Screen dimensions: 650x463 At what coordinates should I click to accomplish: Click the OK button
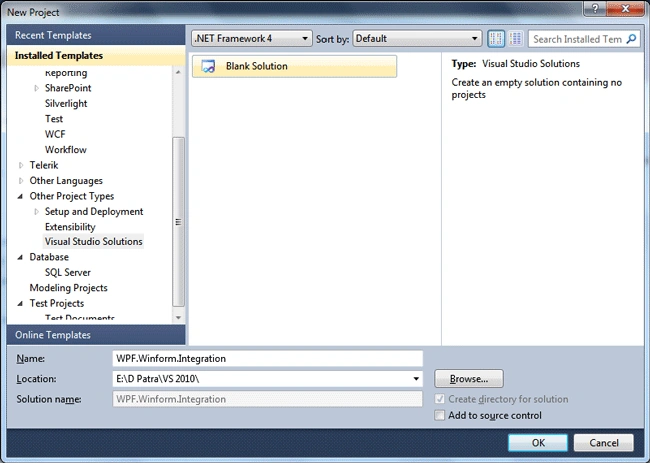pos(538,443)
